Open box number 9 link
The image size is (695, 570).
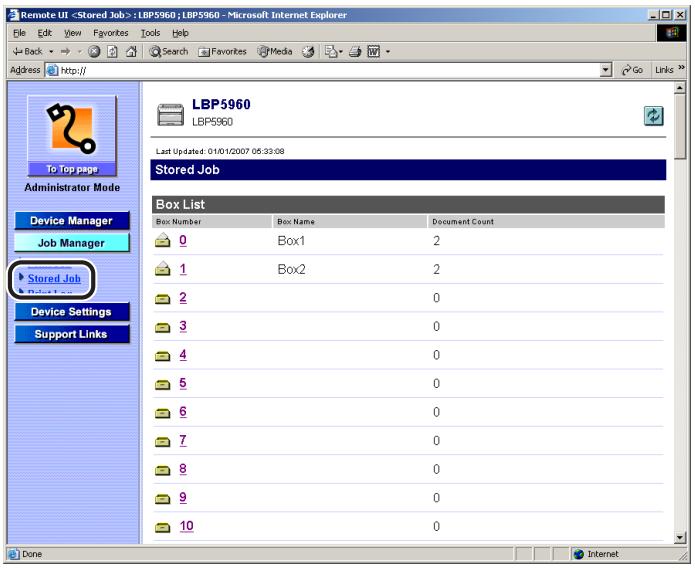183,498
